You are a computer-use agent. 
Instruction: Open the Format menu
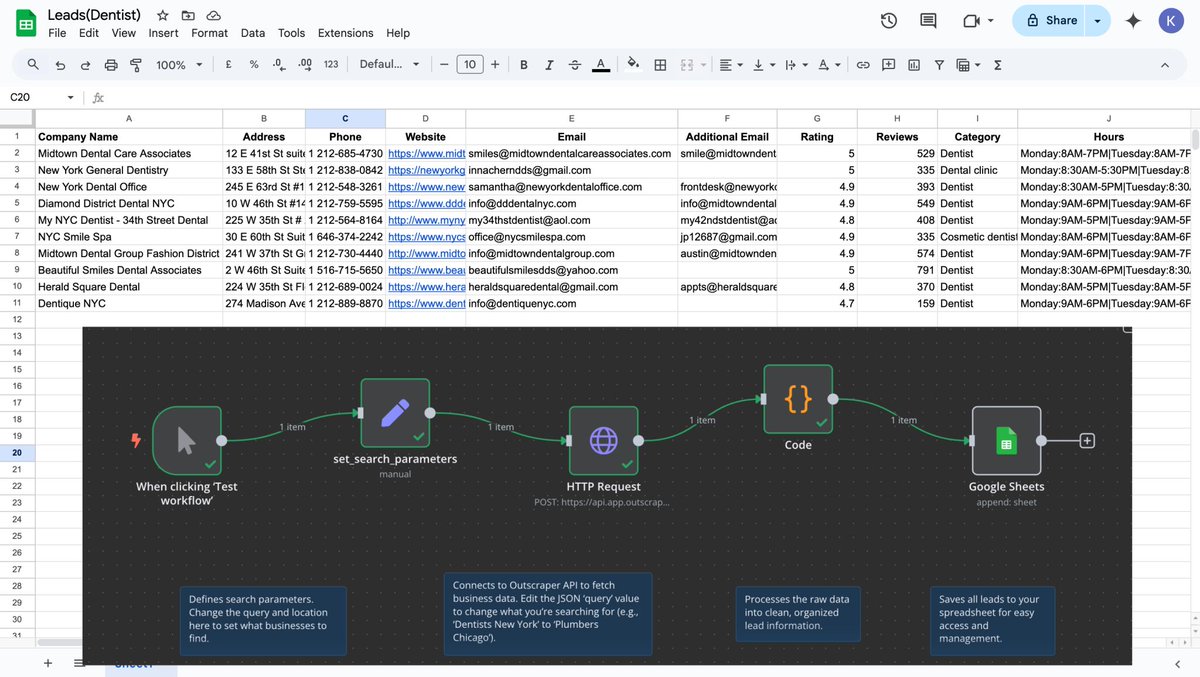(209, 33)
